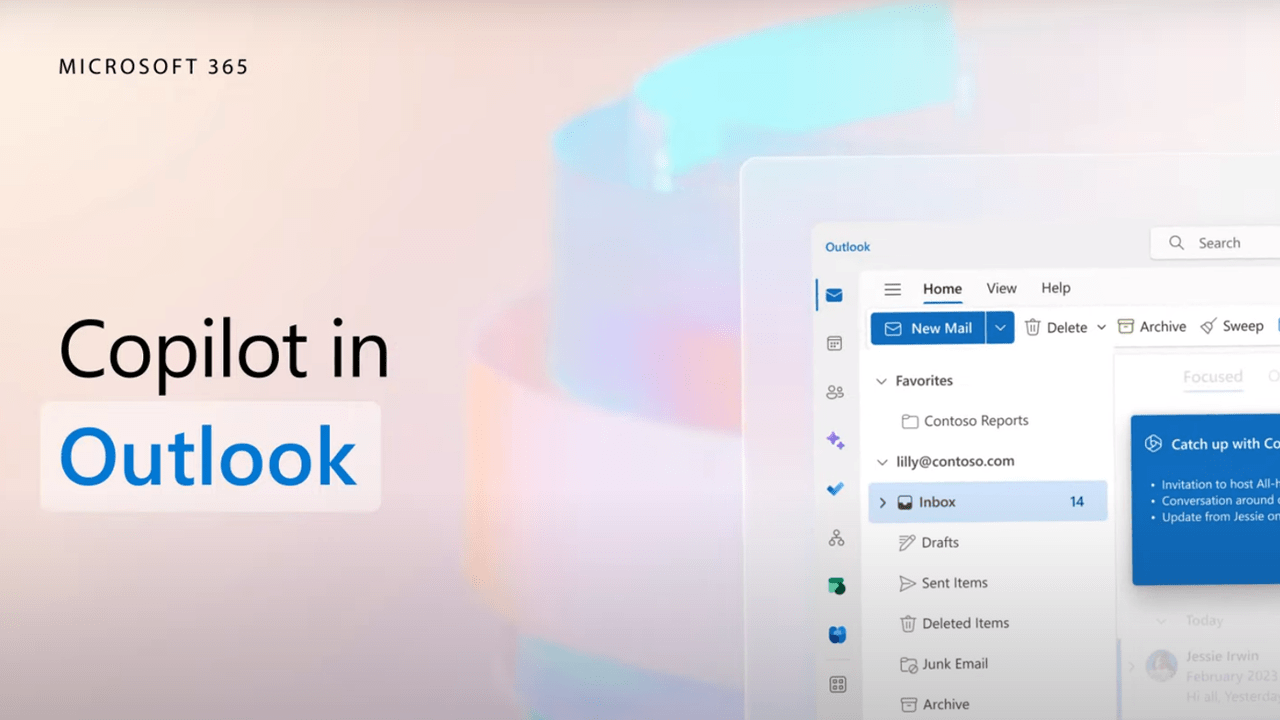
Task: Open the Mail icon in sidebar
Action: 834,295
